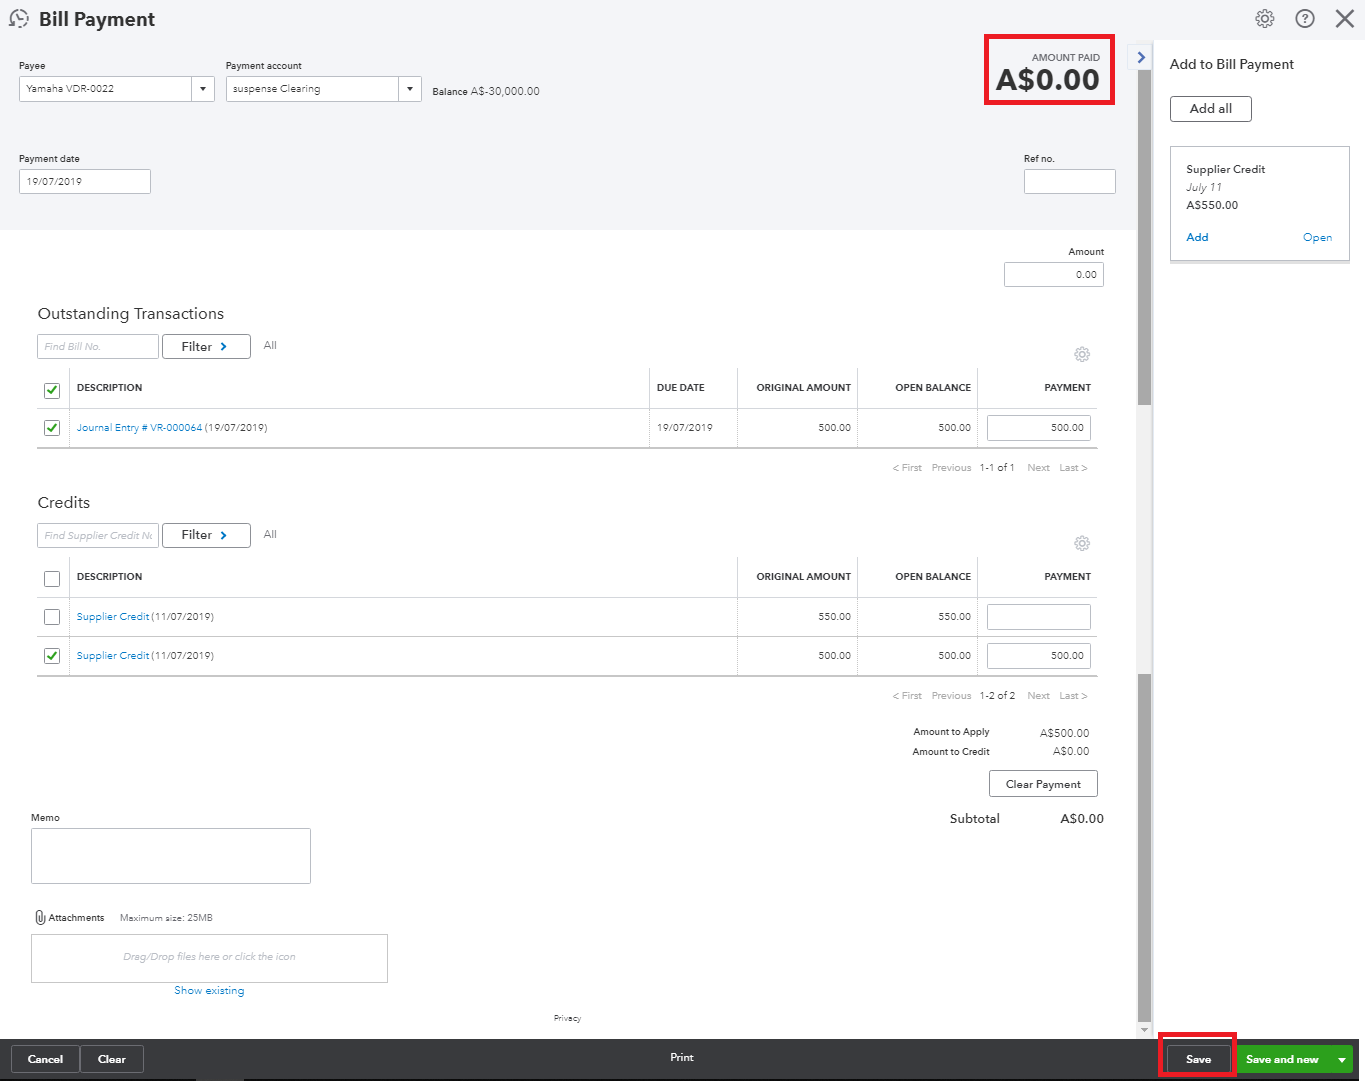
Task: Open Outstanding Transactions table settings gear
Action: [x=1082, y=354]
